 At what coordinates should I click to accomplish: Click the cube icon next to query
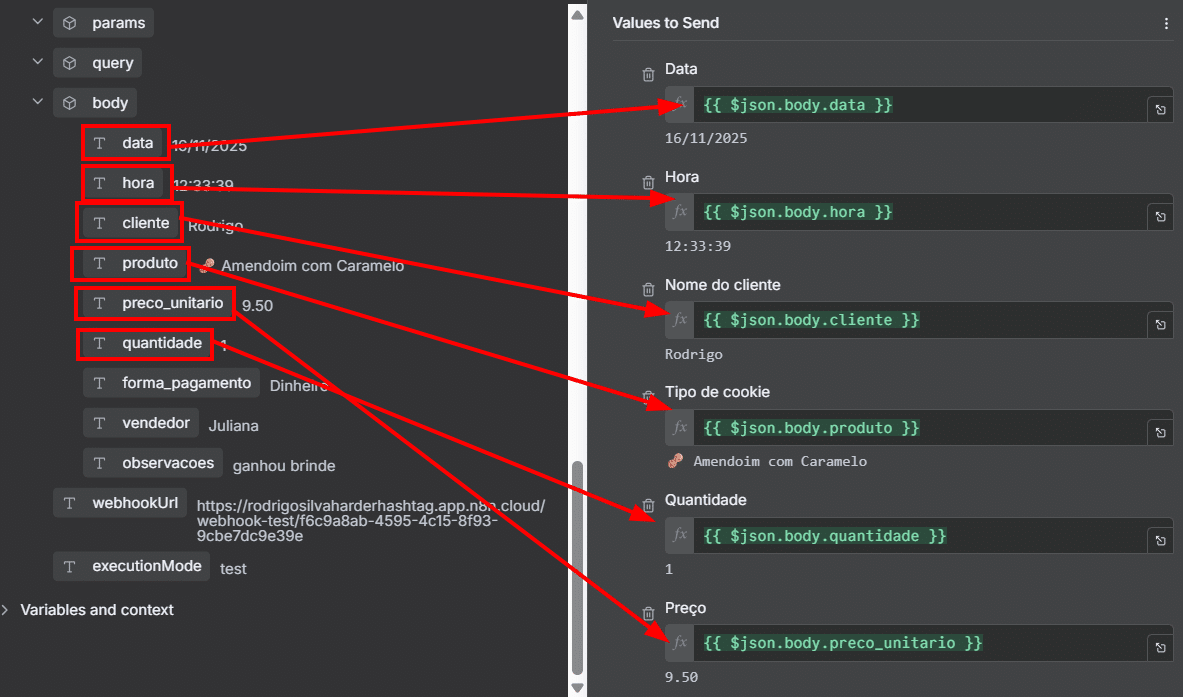(69, 63)
